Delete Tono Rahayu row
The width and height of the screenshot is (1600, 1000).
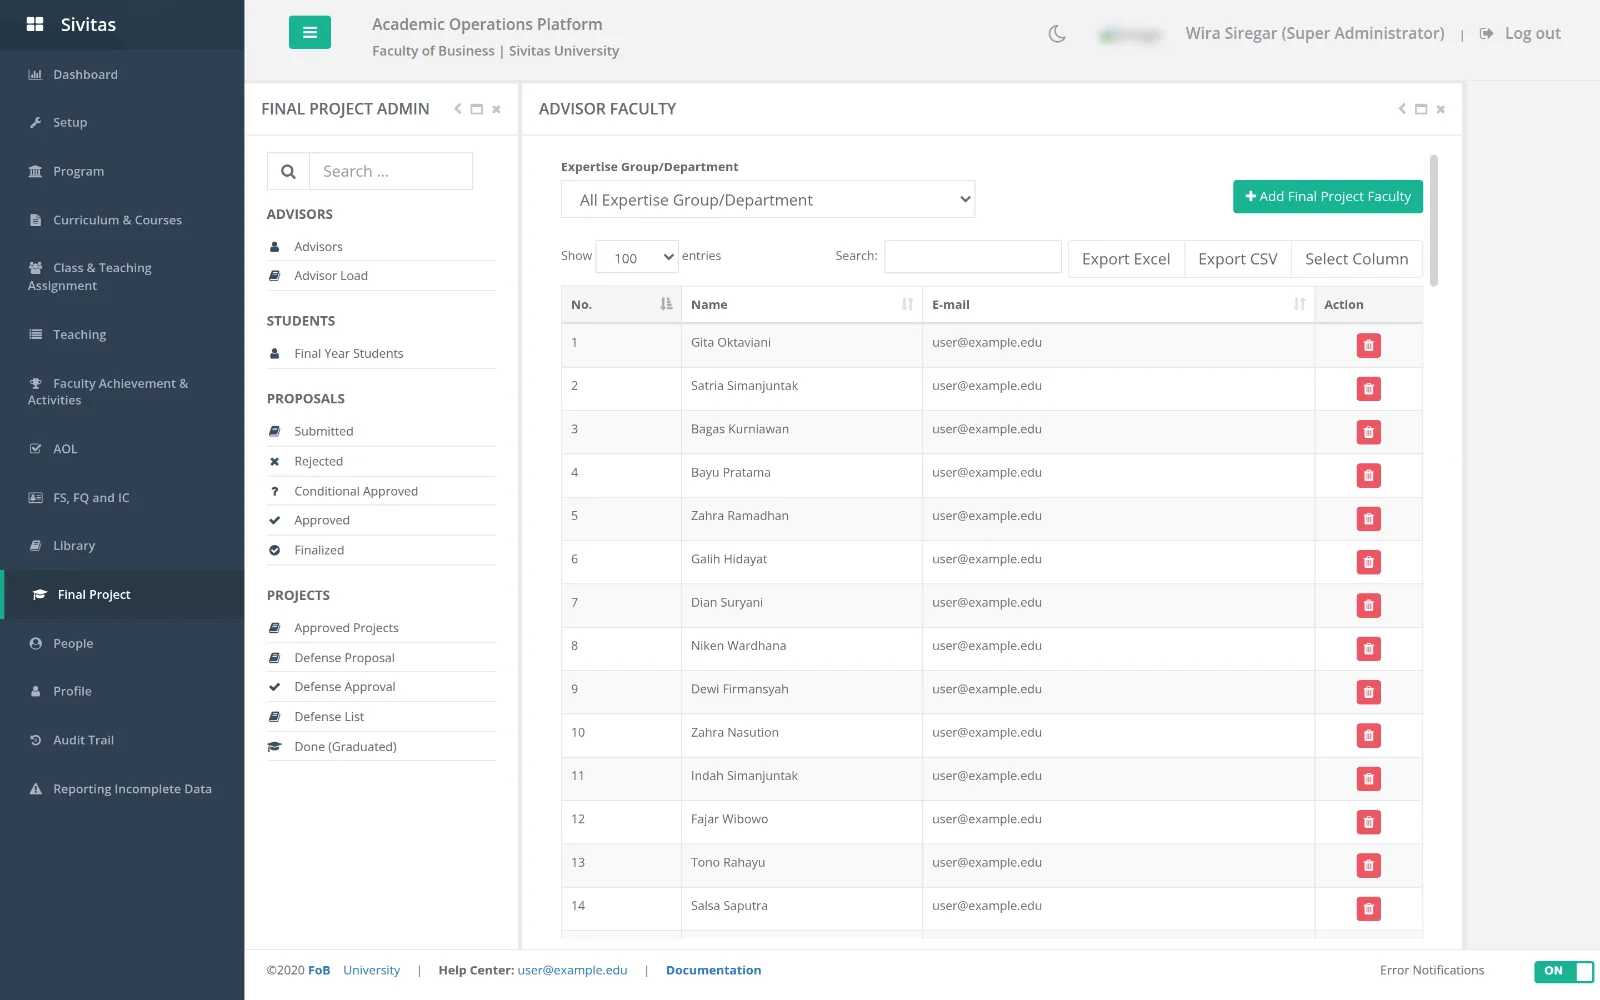(1368, 865)
